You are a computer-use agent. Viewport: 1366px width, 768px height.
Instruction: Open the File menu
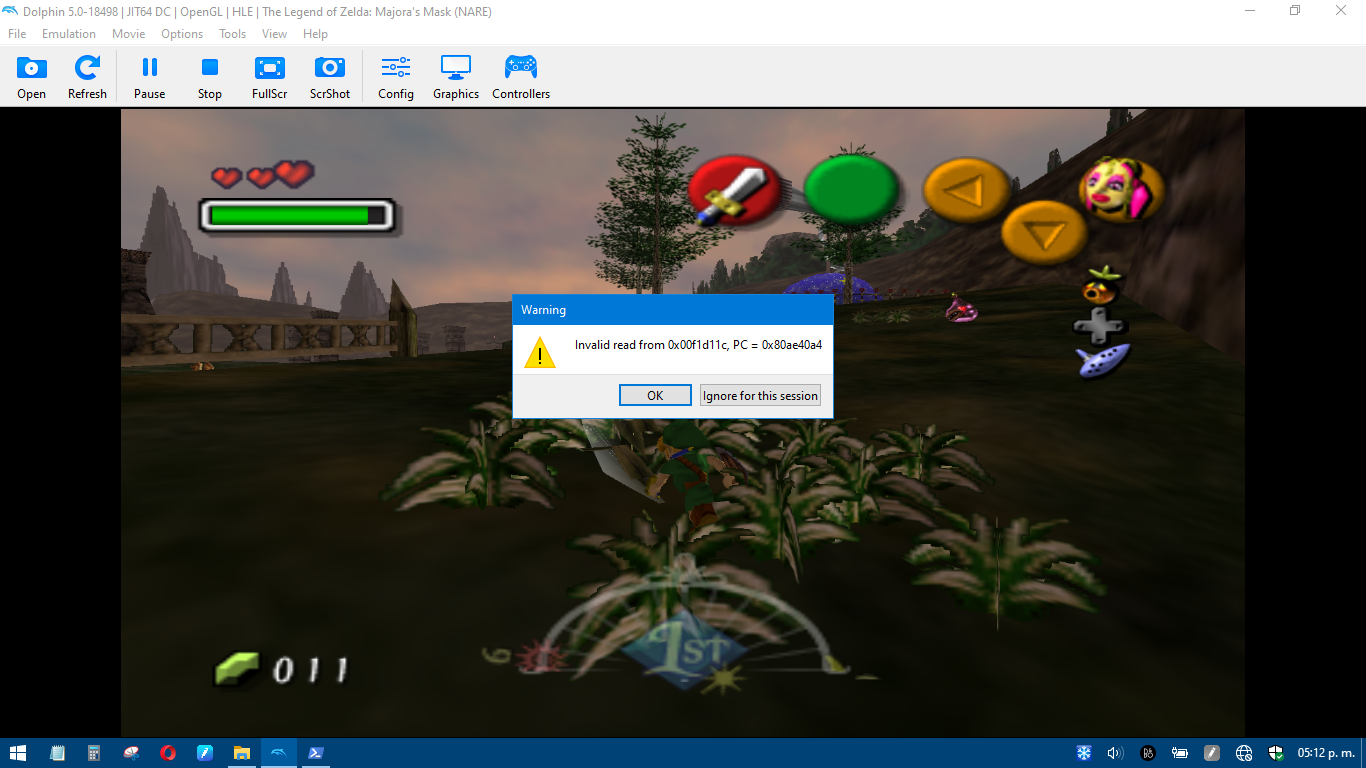(17, 34)
